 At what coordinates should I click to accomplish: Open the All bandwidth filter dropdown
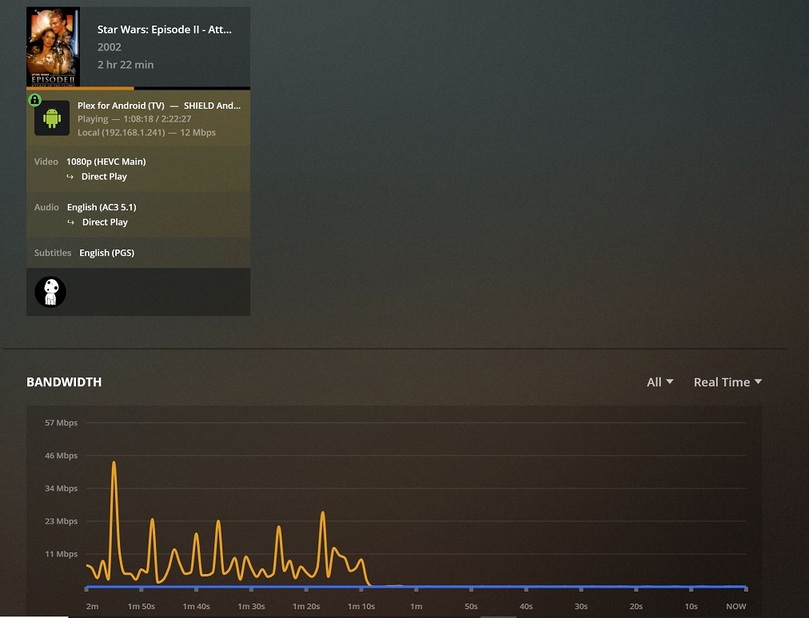click(x=660, y=382)
